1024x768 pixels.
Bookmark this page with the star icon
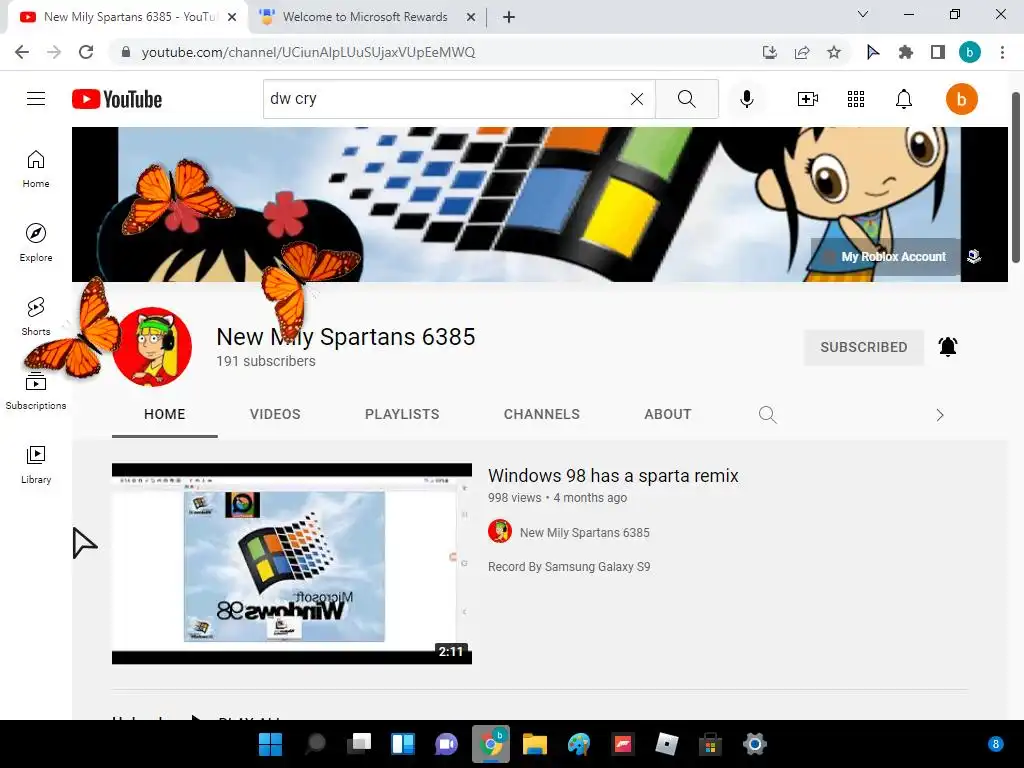click(834, 52)
